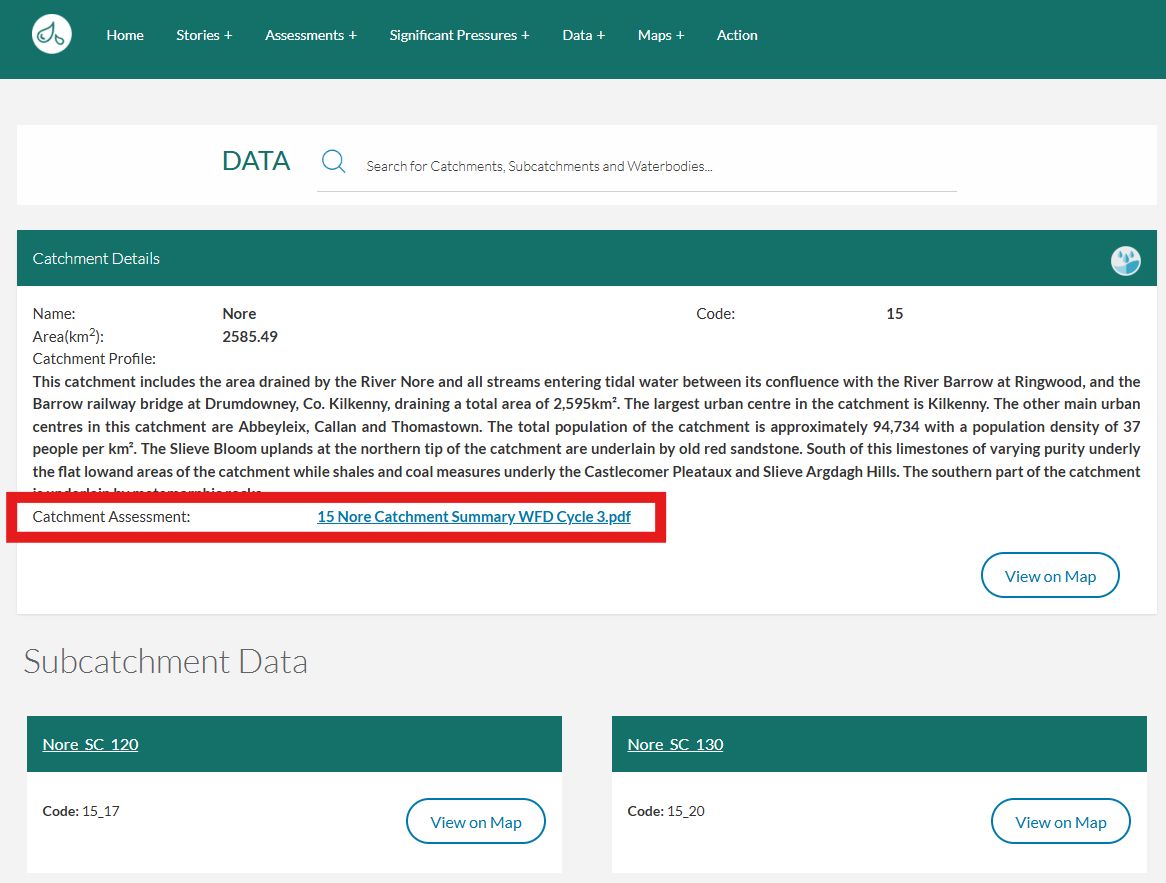The image size is (1166, 883).
Task: Open the 15 Nore Catchment Summary PDF link
Action: 473,517
